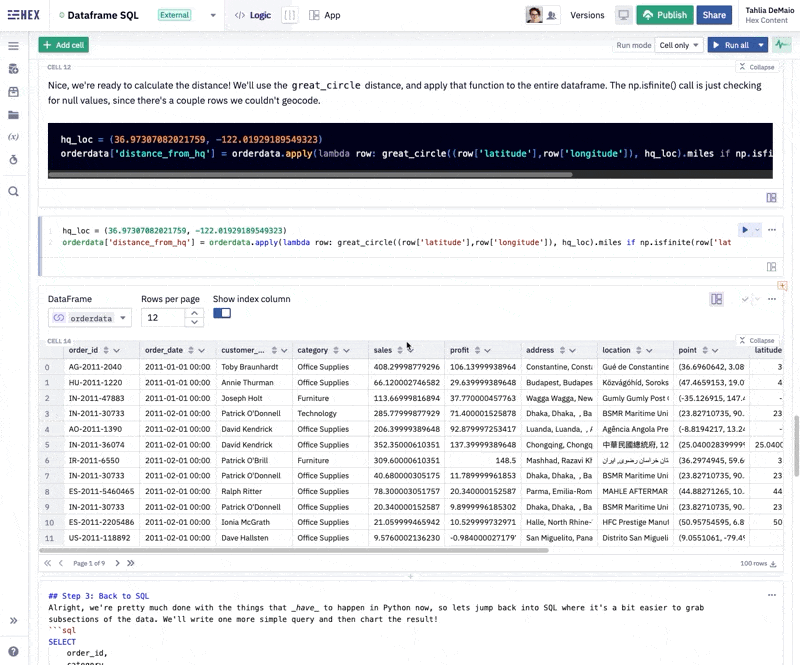
Task: Sort the customer column
Action: coord(274,351)
